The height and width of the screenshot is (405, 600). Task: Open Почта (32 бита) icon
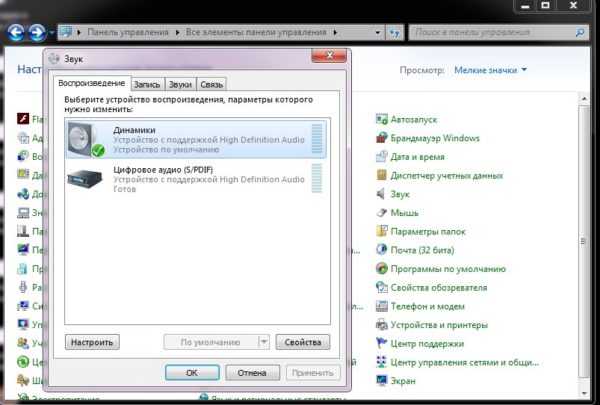tap(382, 250)
